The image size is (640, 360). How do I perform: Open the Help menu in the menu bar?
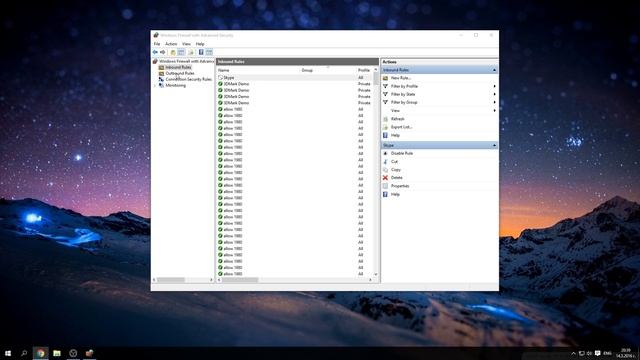tap(200, 44)
